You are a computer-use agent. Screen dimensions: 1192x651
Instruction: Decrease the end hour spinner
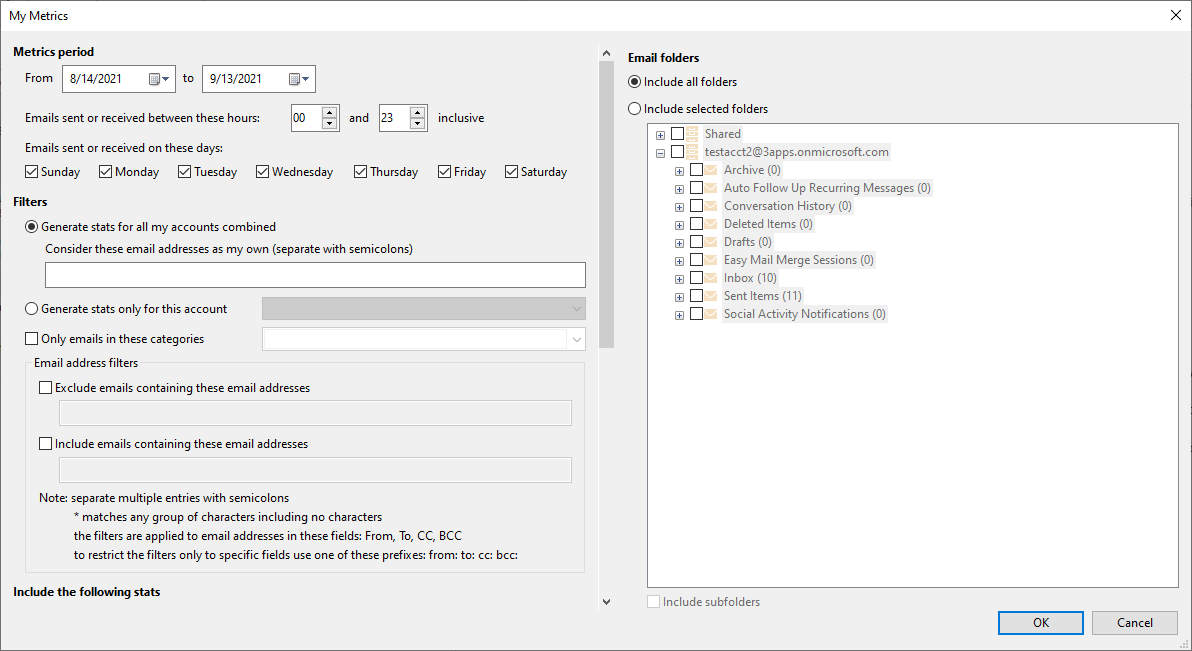click(417, 123)
